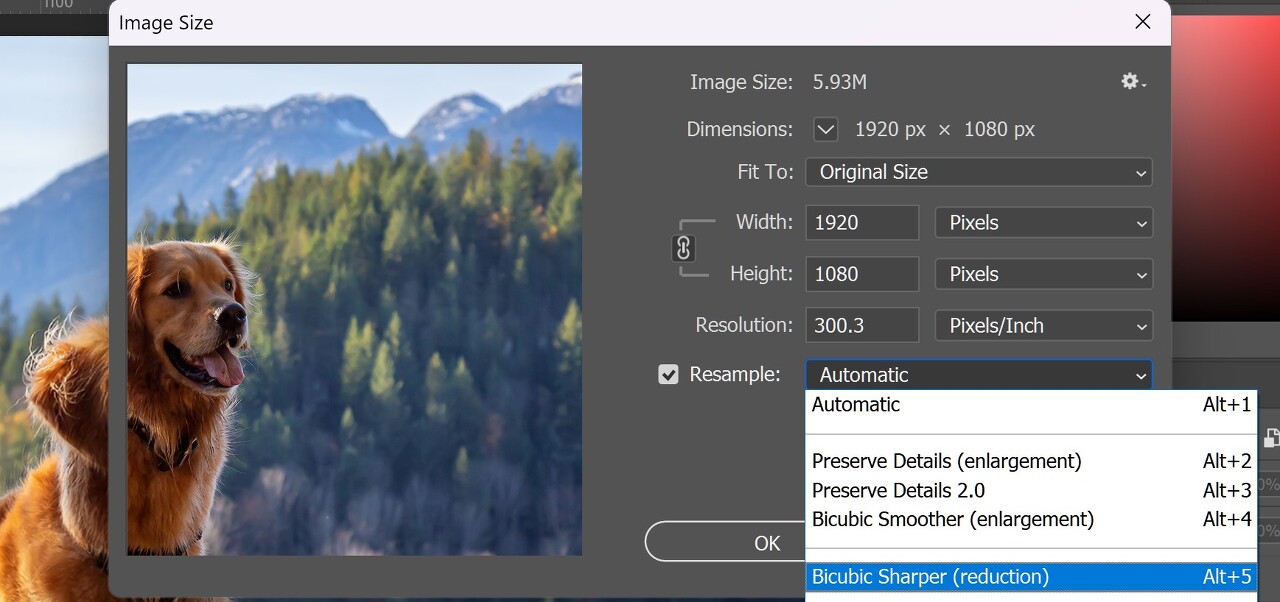Expand the Dimensions unit dropdown arrow
Viewport: 1280px width, 602px height.
coord(825,130)
